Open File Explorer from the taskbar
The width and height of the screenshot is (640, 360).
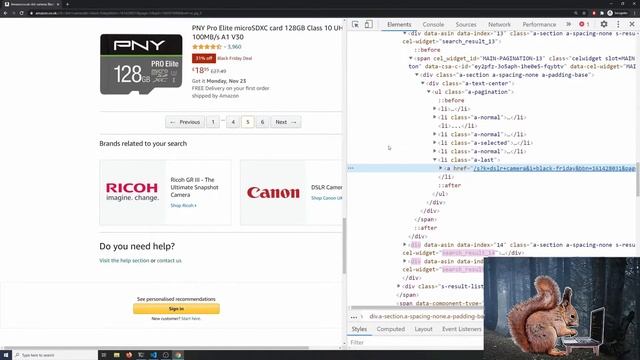(116, 355)
